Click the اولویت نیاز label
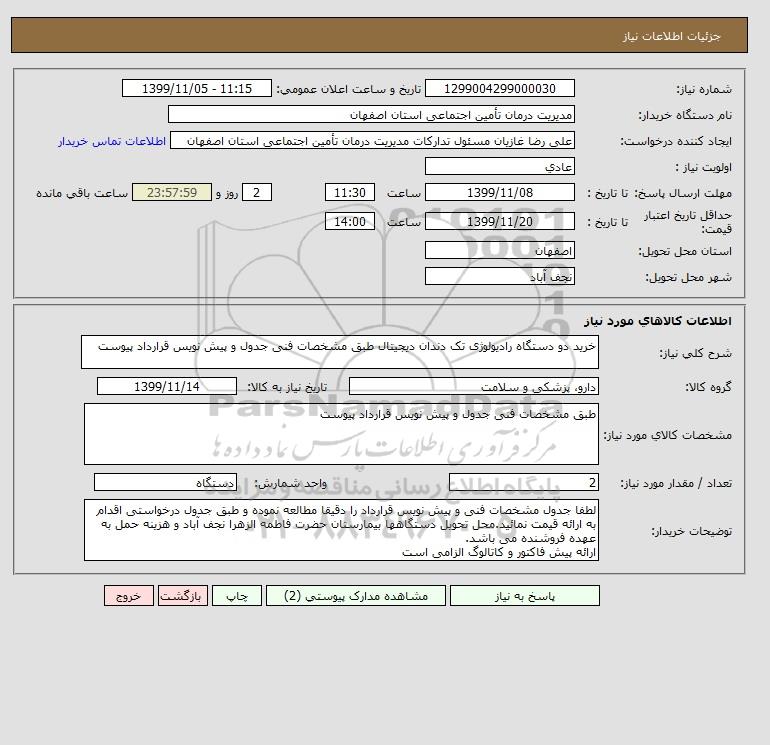 click(x=704, y=167)
